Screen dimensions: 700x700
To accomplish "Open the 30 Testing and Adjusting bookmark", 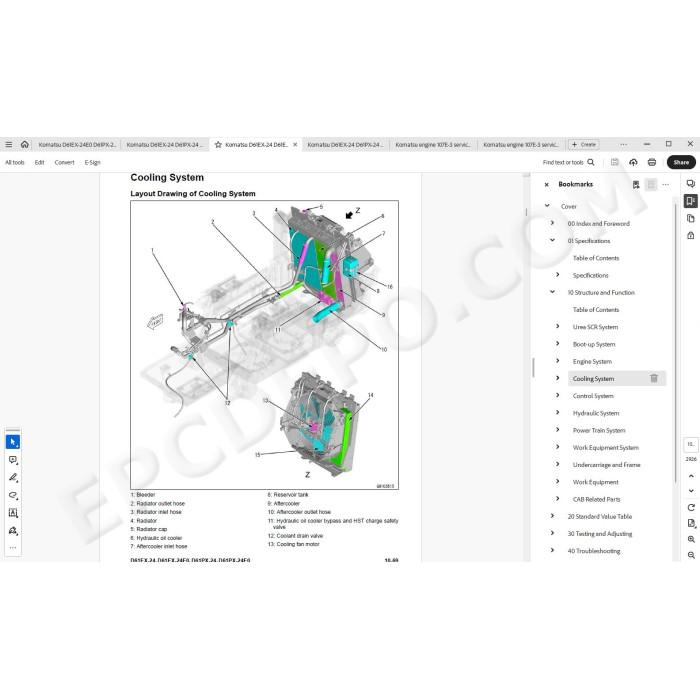I will click(600, 533).
